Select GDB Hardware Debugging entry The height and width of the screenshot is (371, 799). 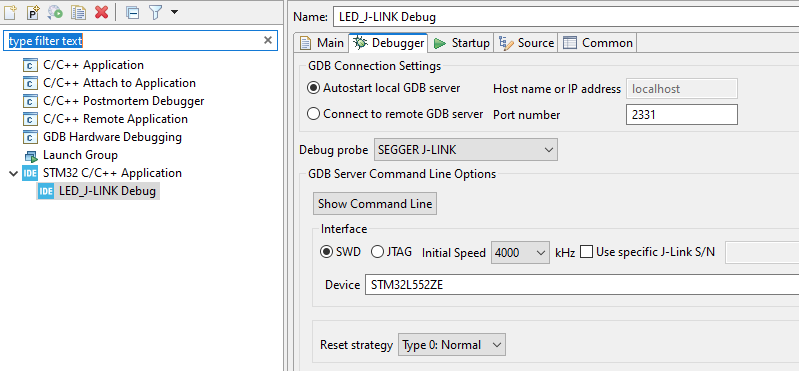(112, 137)
